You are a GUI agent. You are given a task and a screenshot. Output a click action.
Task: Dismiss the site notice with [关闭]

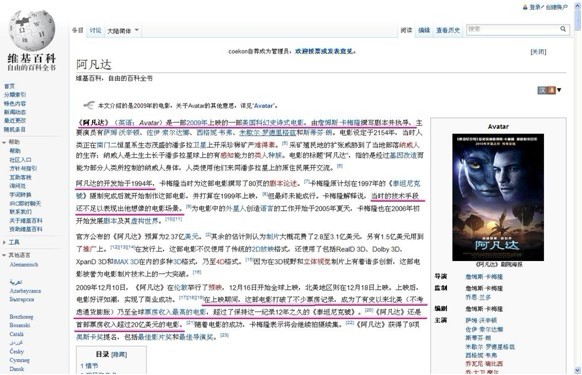tap(538, 52)
